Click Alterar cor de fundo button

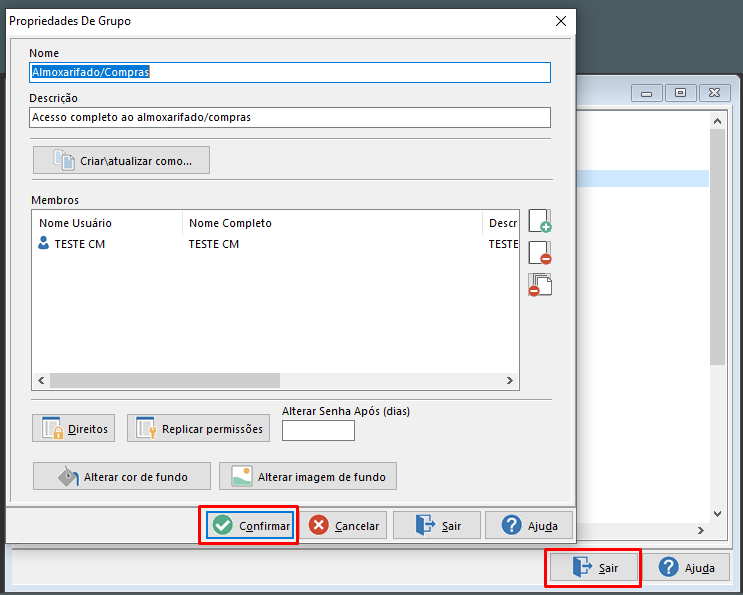click(x=122, y=476)
